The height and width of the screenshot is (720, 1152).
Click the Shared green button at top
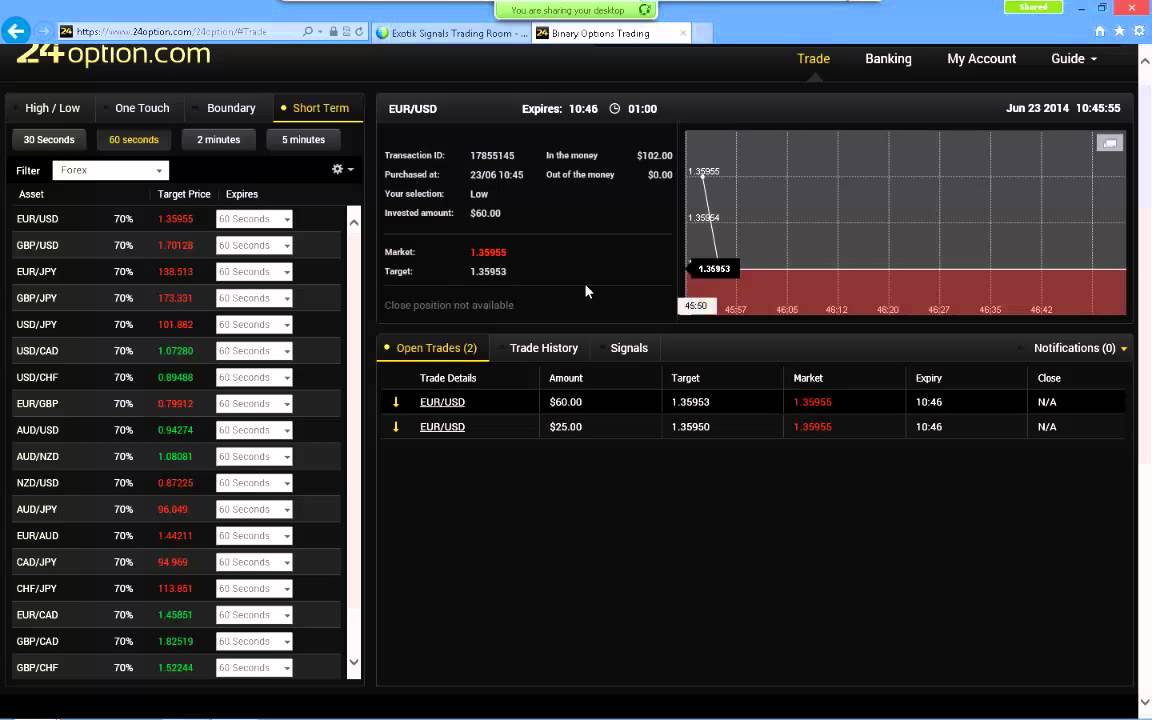click(x=1033, y=7)
